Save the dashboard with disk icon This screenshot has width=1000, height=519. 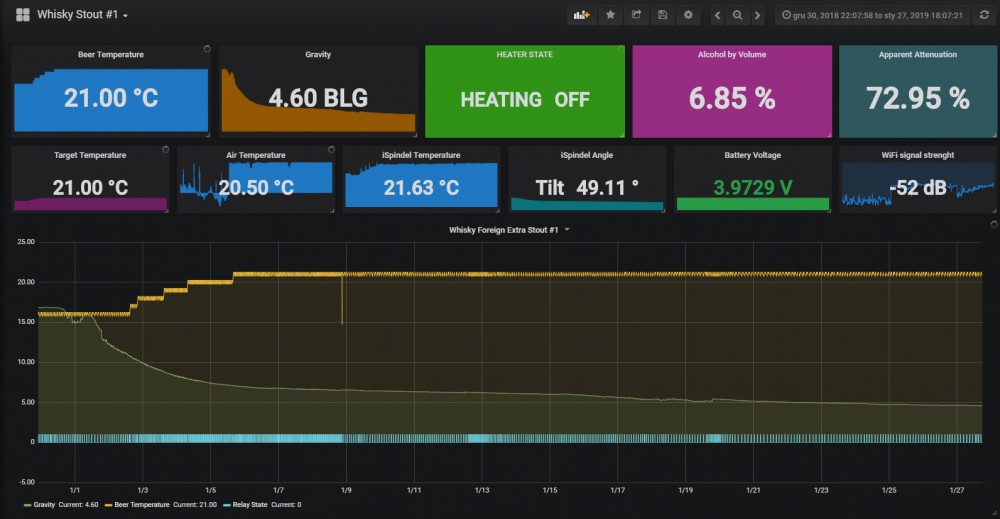(x=662, y=15)
